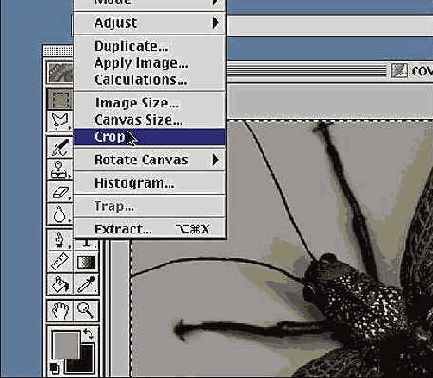Click the highlighted Crop command
Screen dimensions: 433x378
[x=150, y=137]
